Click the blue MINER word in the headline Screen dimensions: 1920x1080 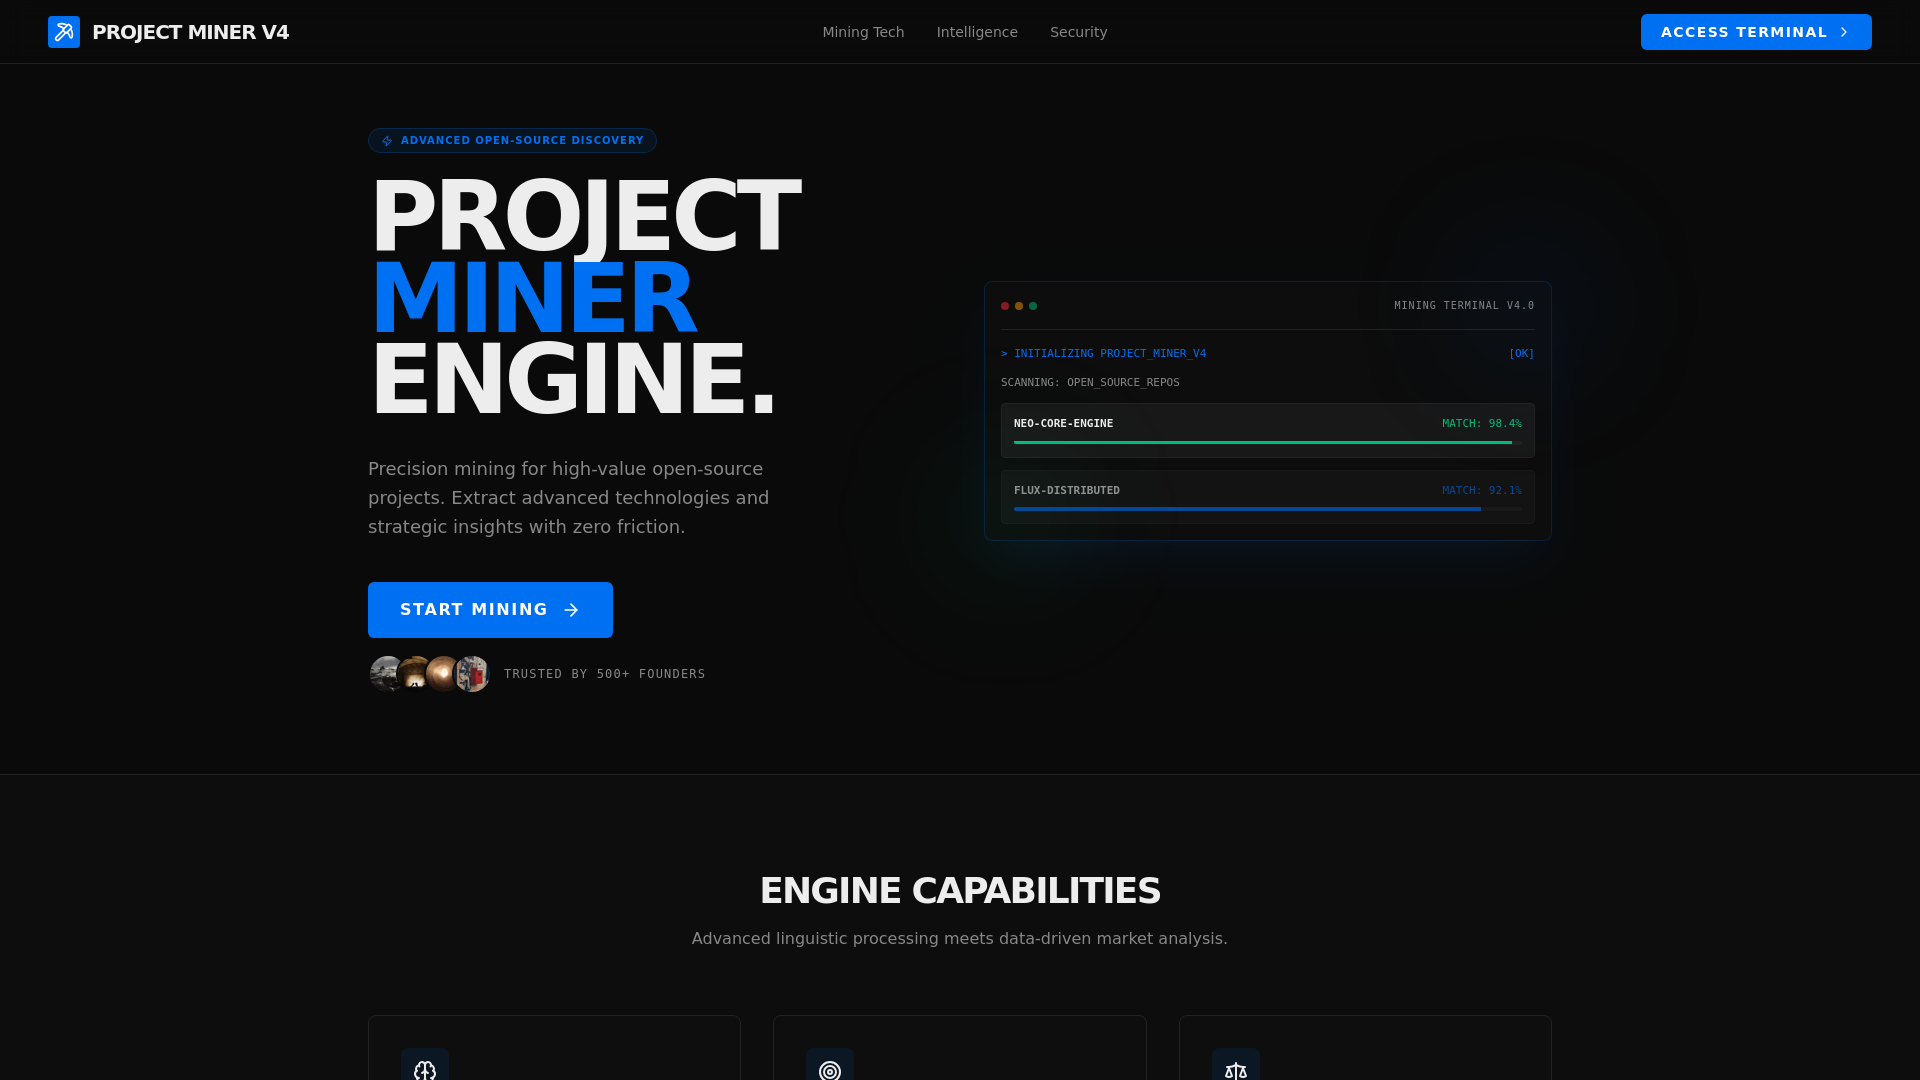tap(533, 298)
